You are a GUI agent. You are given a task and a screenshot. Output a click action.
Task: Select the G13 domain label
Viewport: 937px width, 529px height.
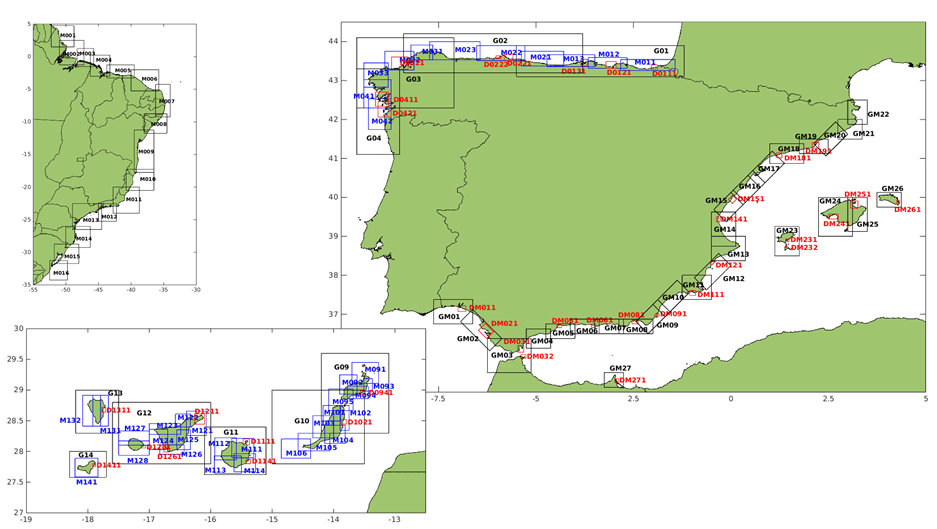point(115,394)
